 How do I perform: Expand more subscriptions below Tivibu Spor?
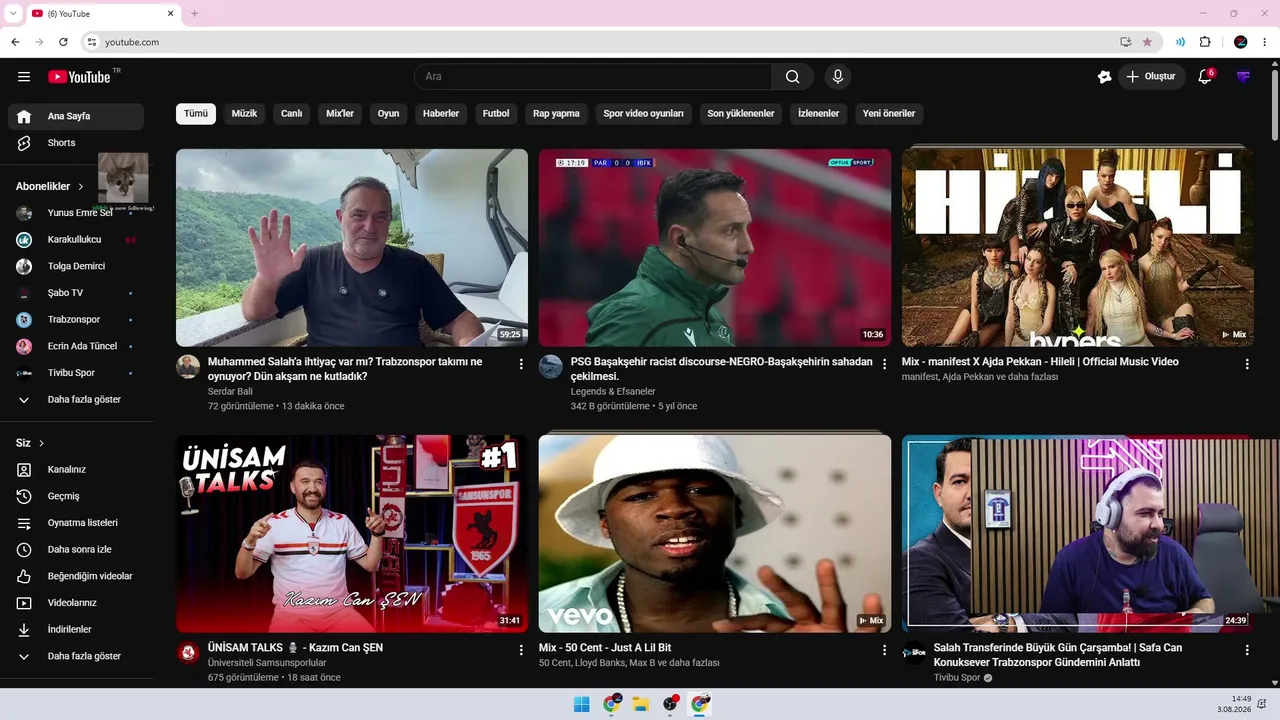tap(76, 400)
